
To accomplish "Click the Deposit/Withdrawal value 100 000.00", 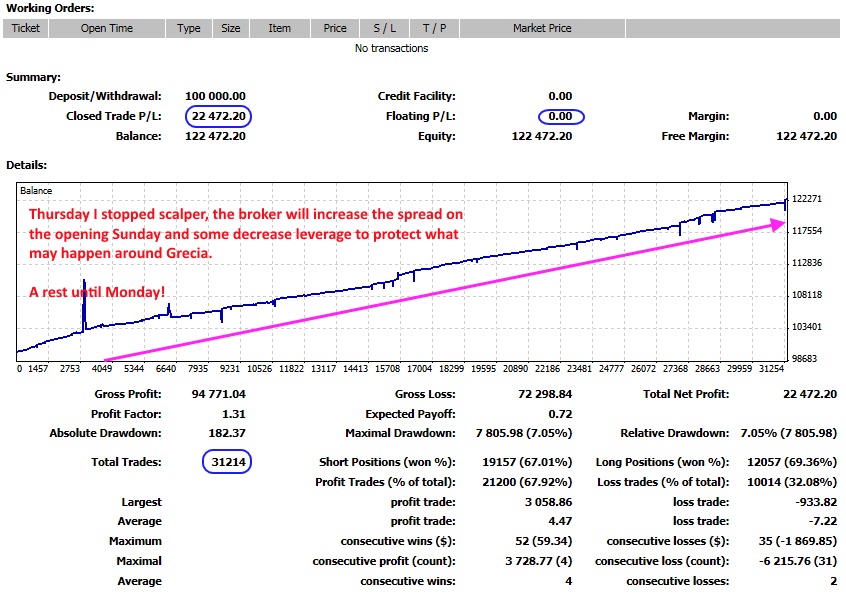I will (x=215, y=96).
